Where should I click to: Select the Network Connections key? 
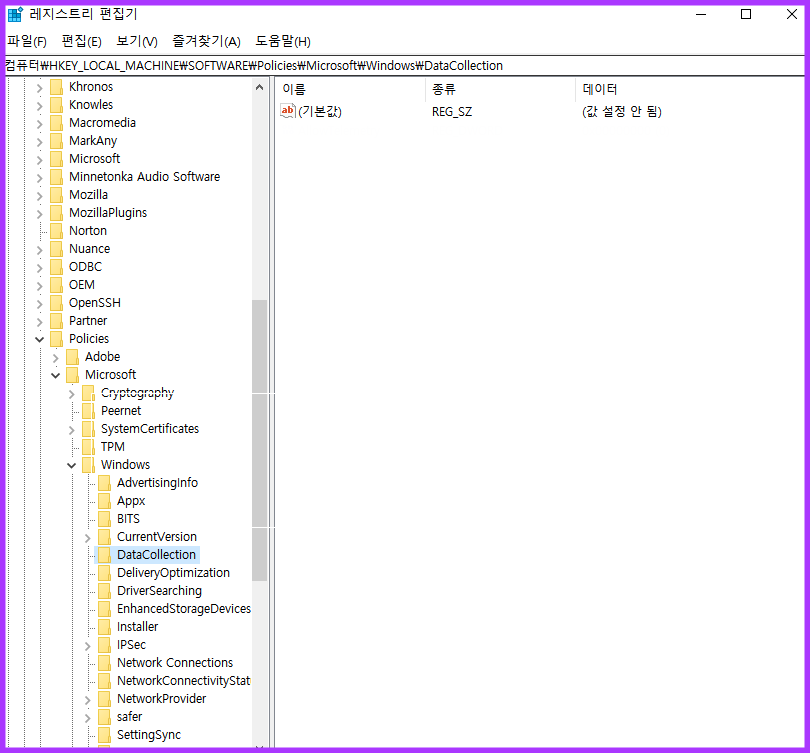click(175, 663)
